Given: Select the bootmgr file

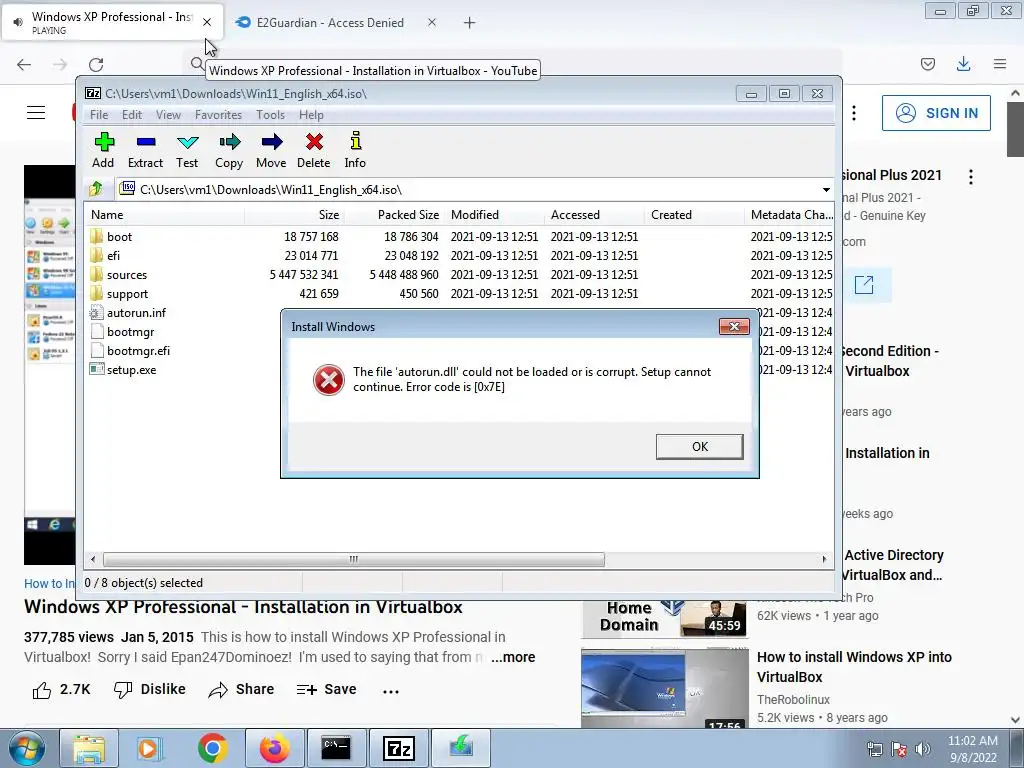Looking at the screenshot, I should [130, 332].
